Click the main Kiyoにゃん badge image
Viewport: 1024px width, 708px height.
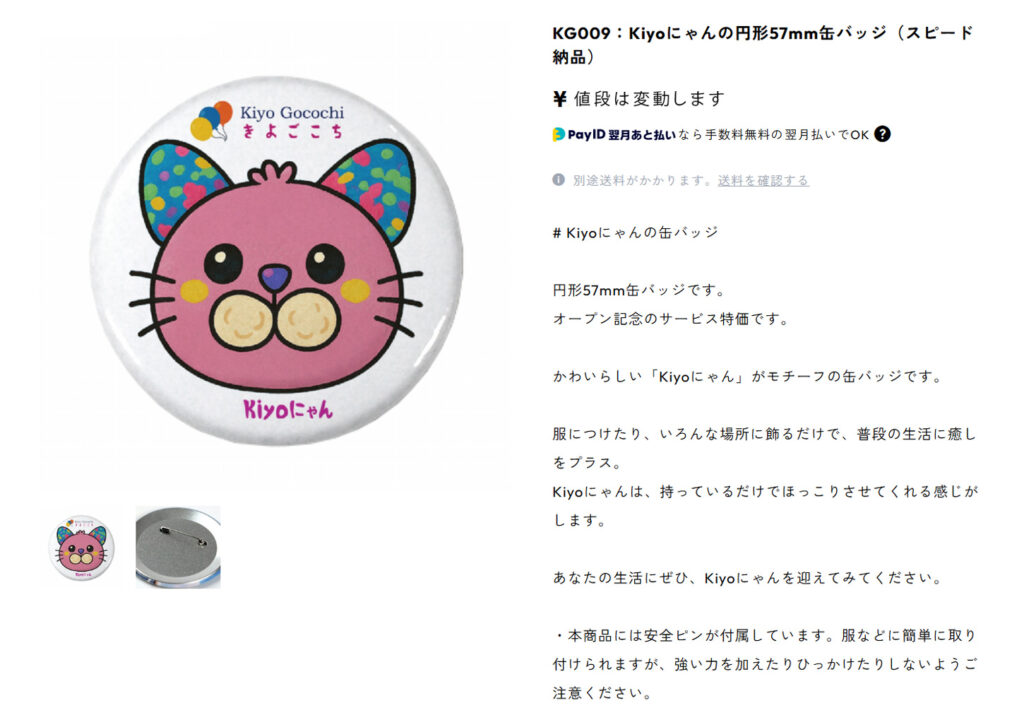coord(276,261)
